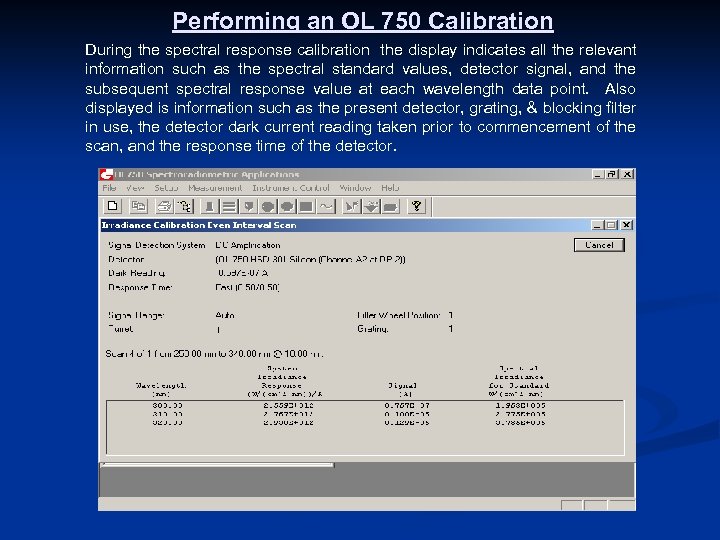Click the stamp-shaped toolbar icon
This screenshot has height=540, width=720.
(209, 207)
